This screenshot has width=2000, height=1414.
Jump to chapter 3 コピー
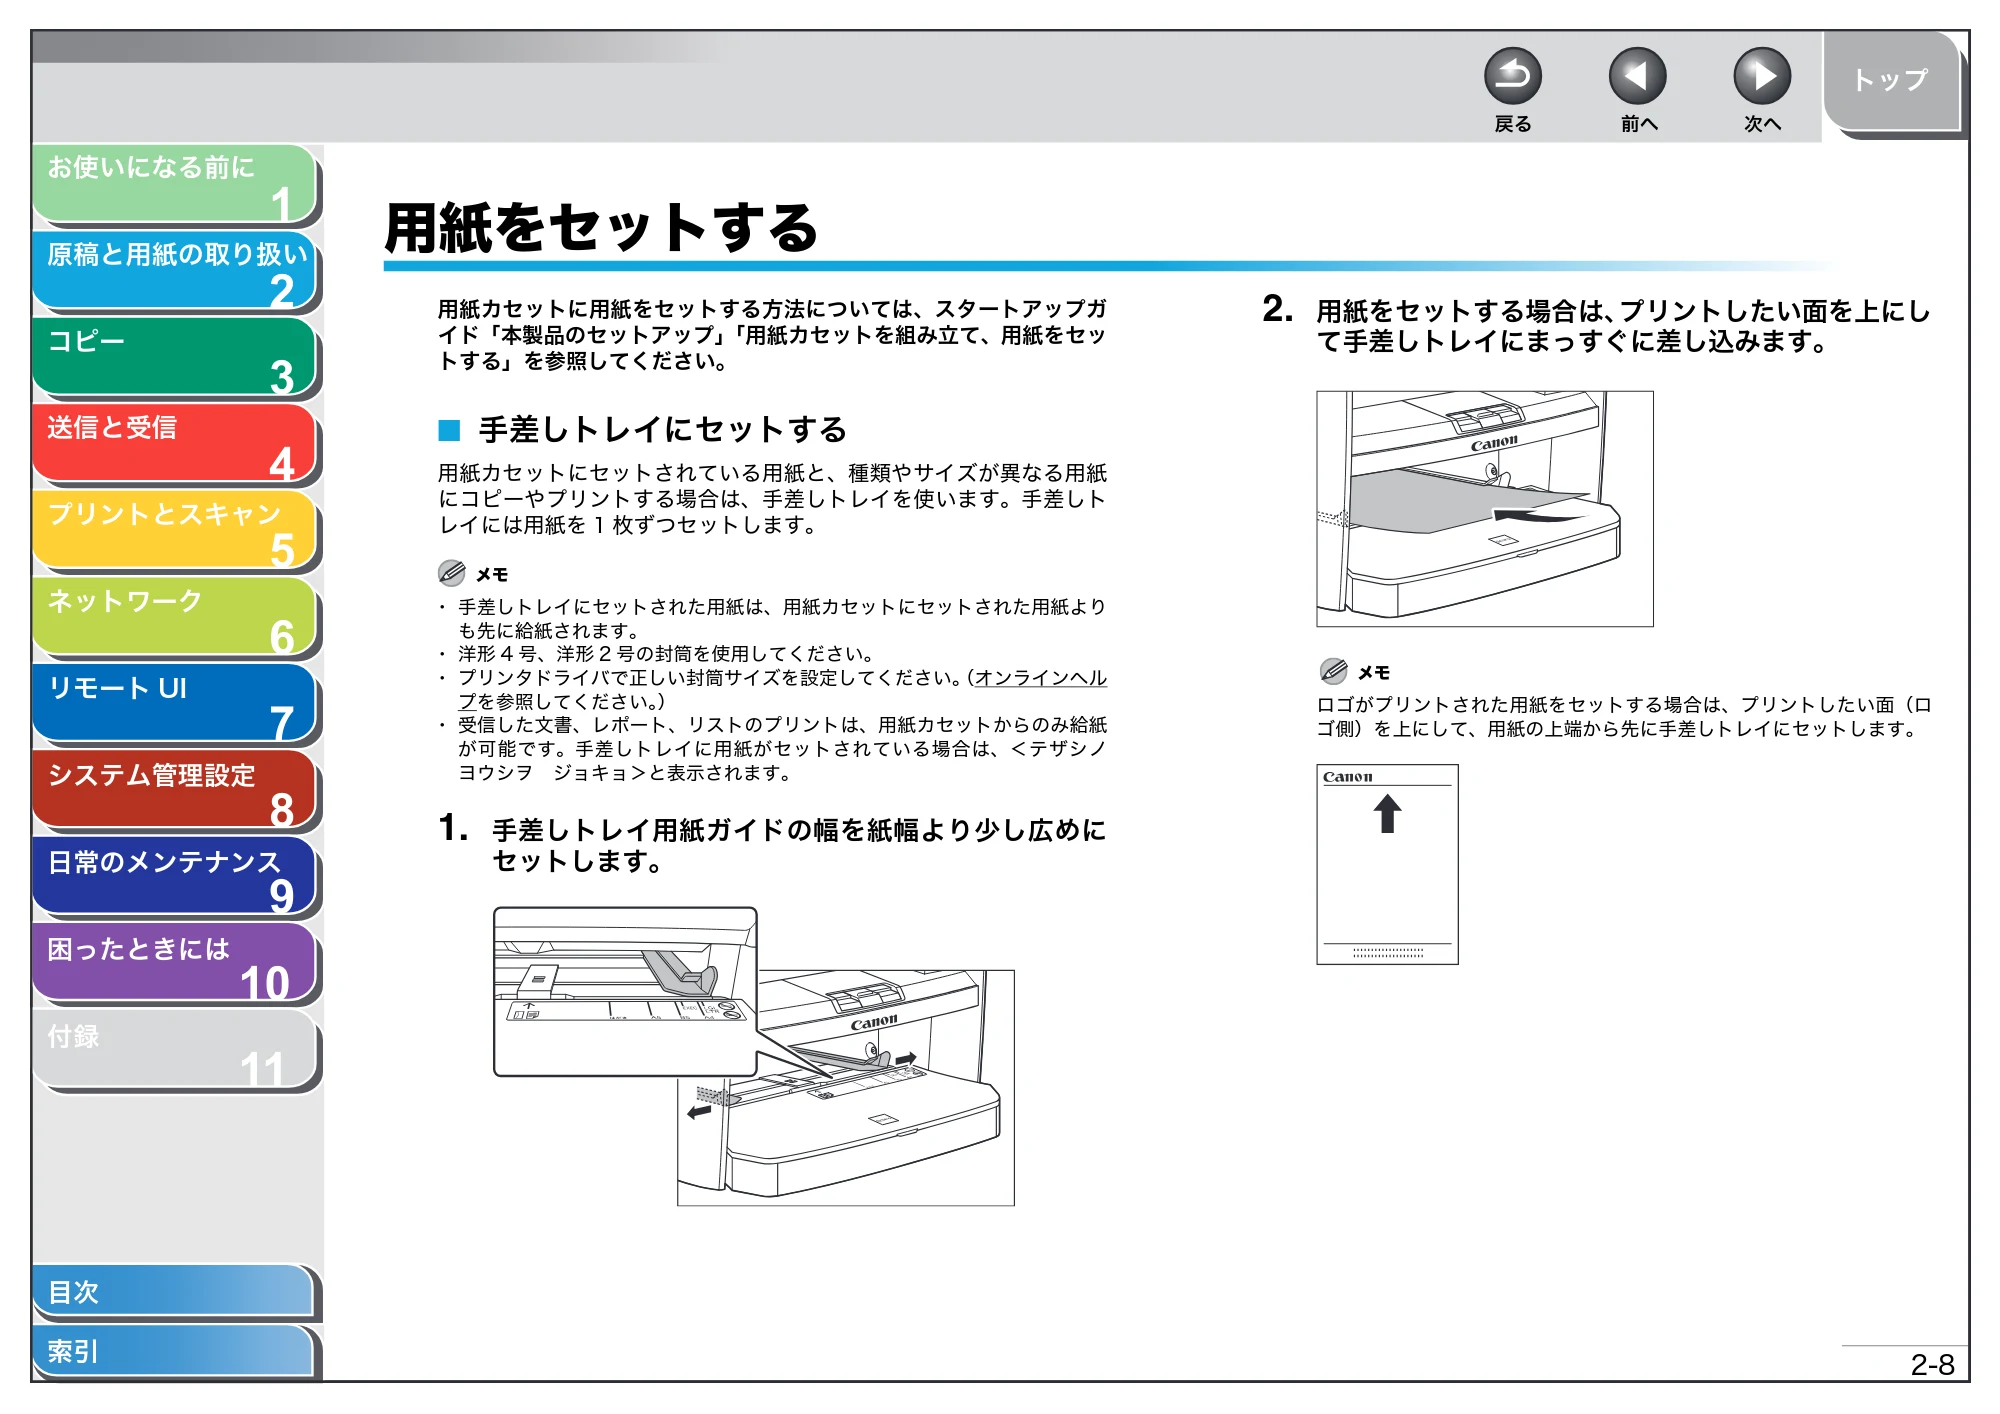pyautogui.click(x=175, y=357)
